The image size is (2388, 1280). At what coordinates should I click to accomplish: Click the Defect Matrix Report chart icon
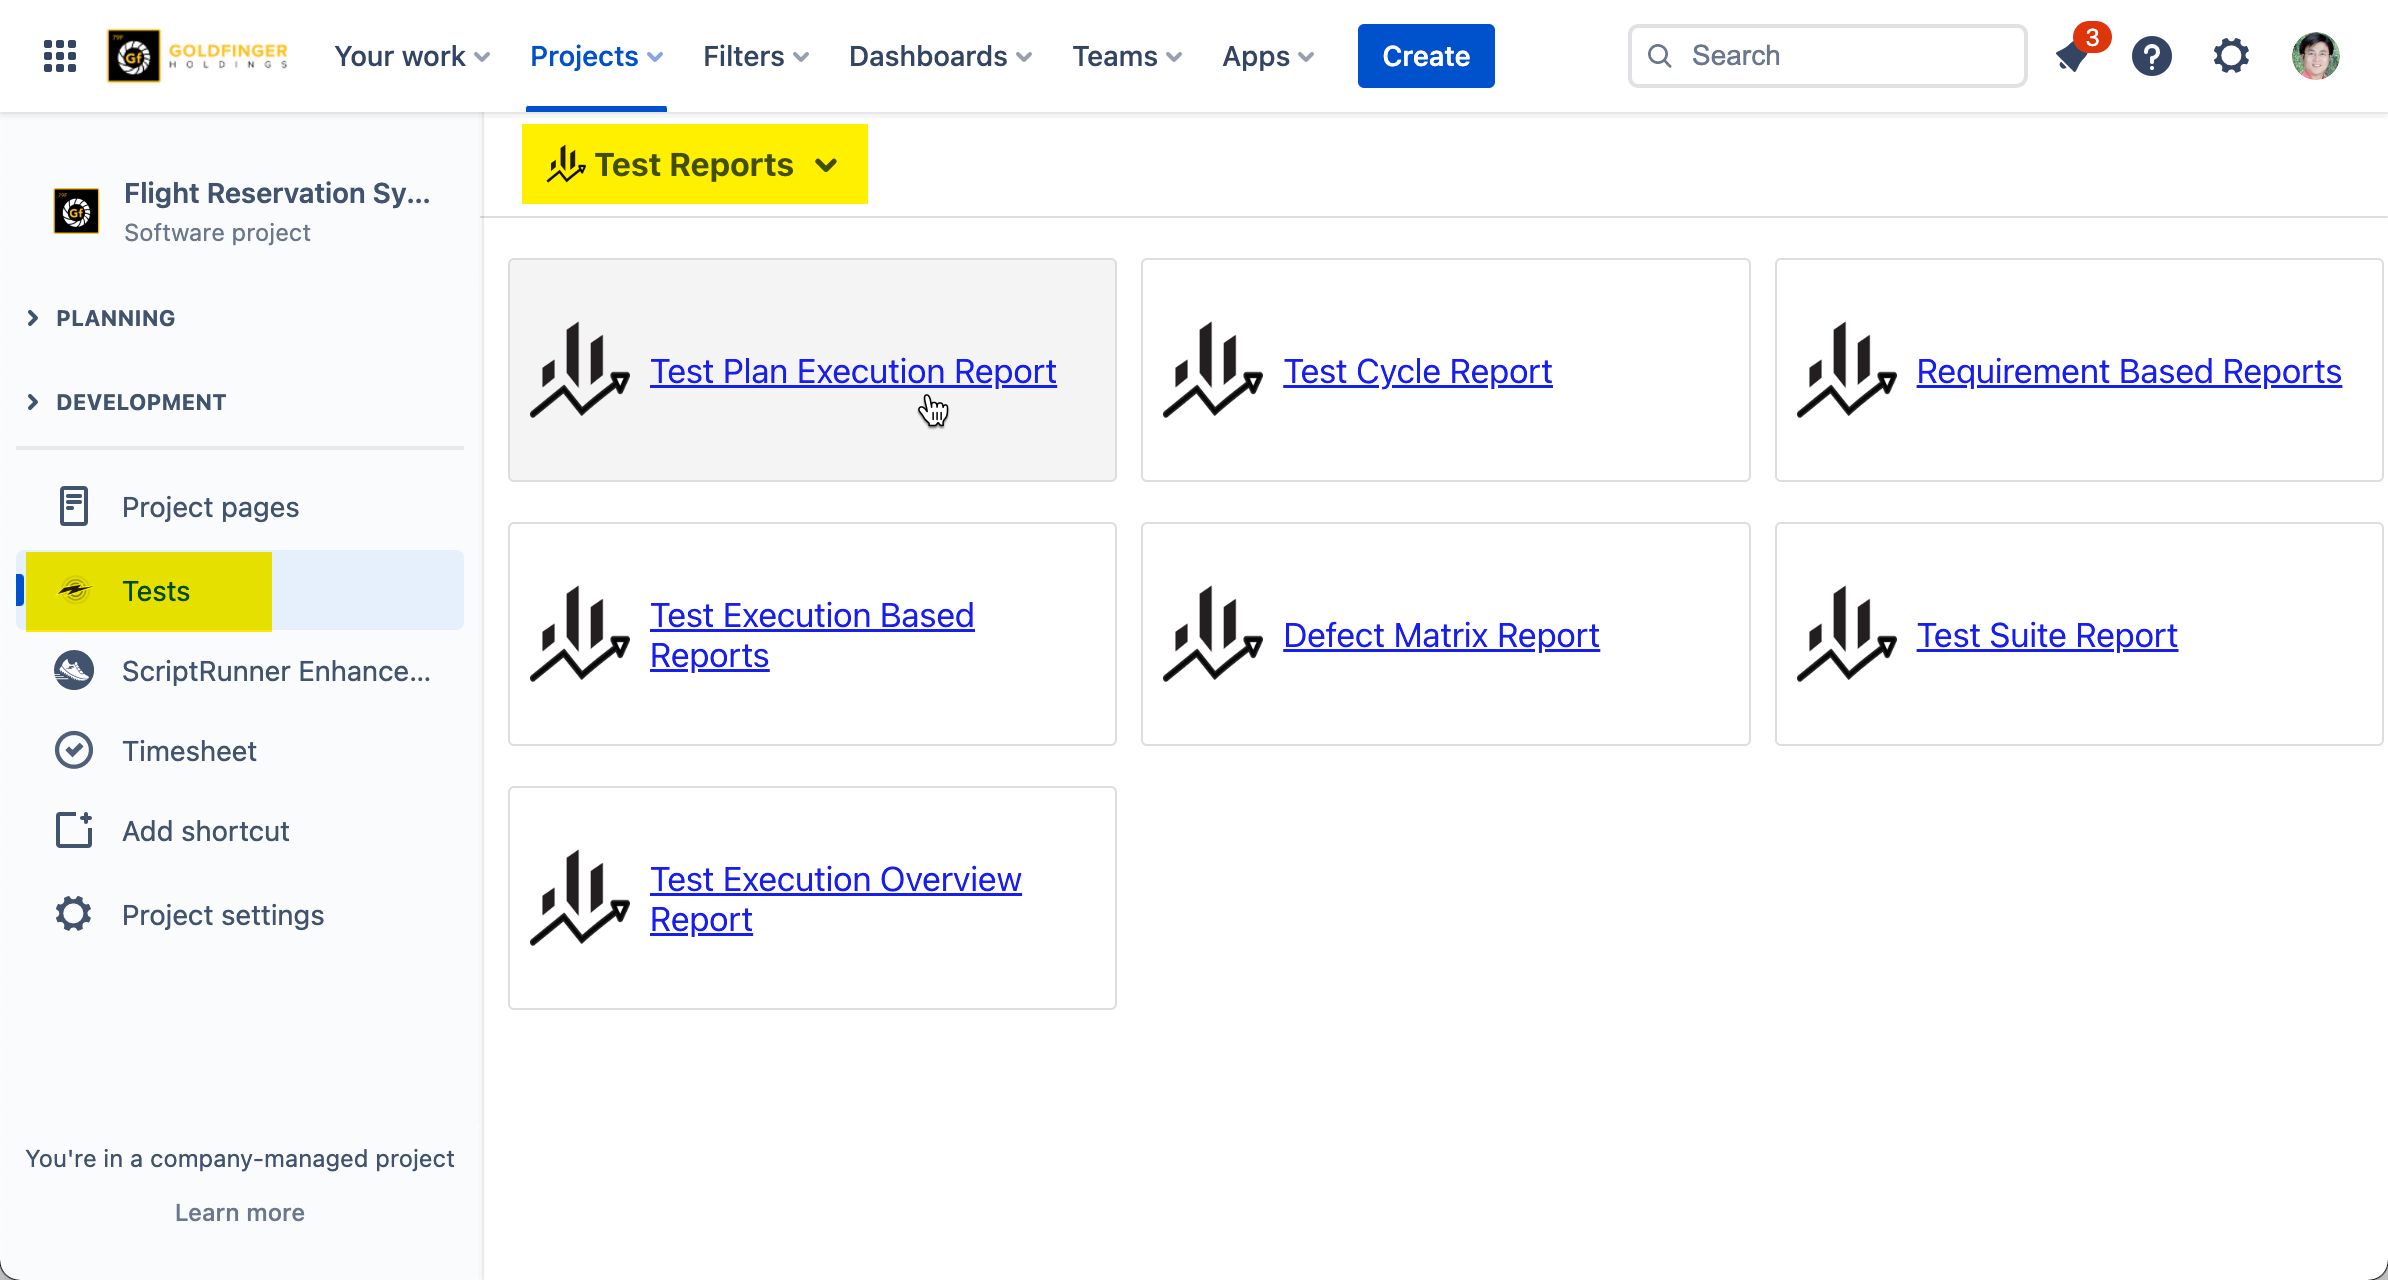pyautogui.click(x=1212, y=635)
